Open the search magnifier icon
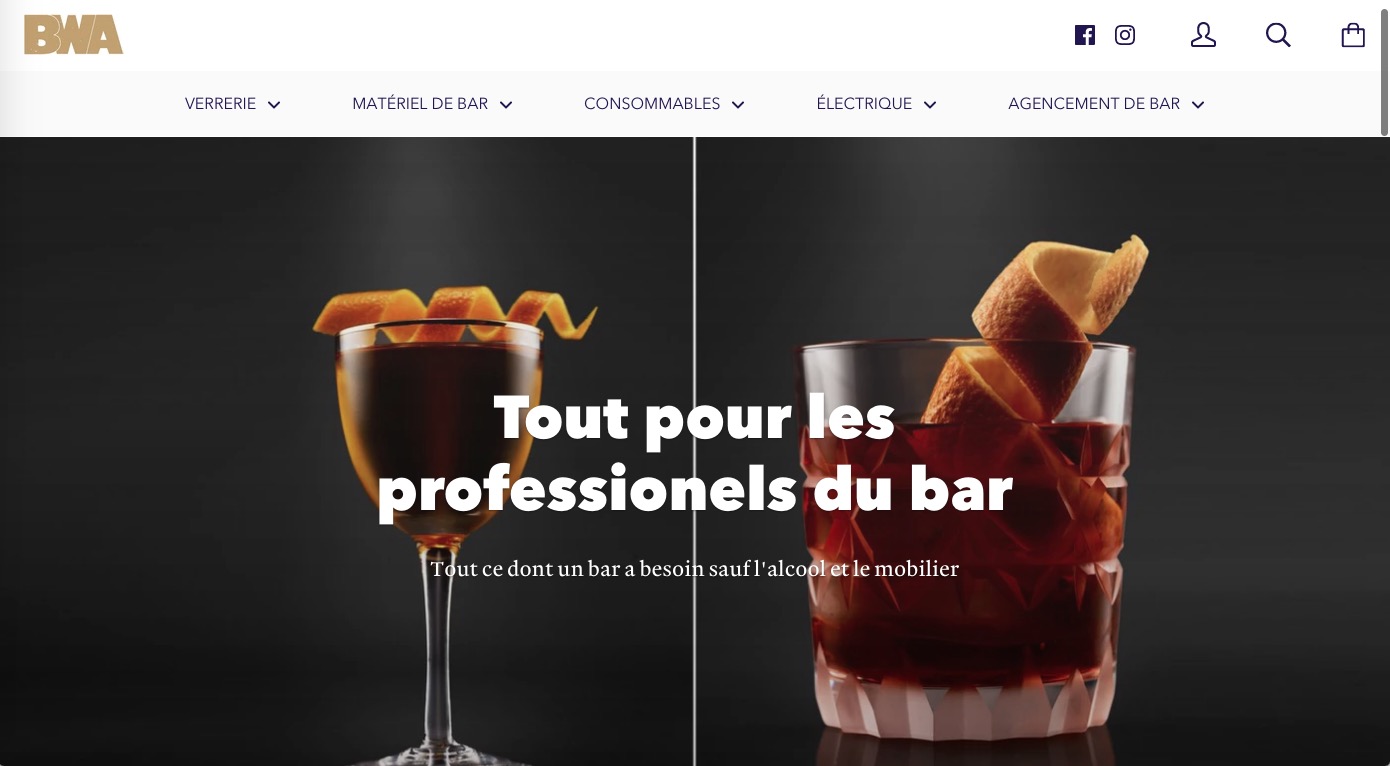The width and height of the screenshot is (1390, 766). coord(1278,36)
